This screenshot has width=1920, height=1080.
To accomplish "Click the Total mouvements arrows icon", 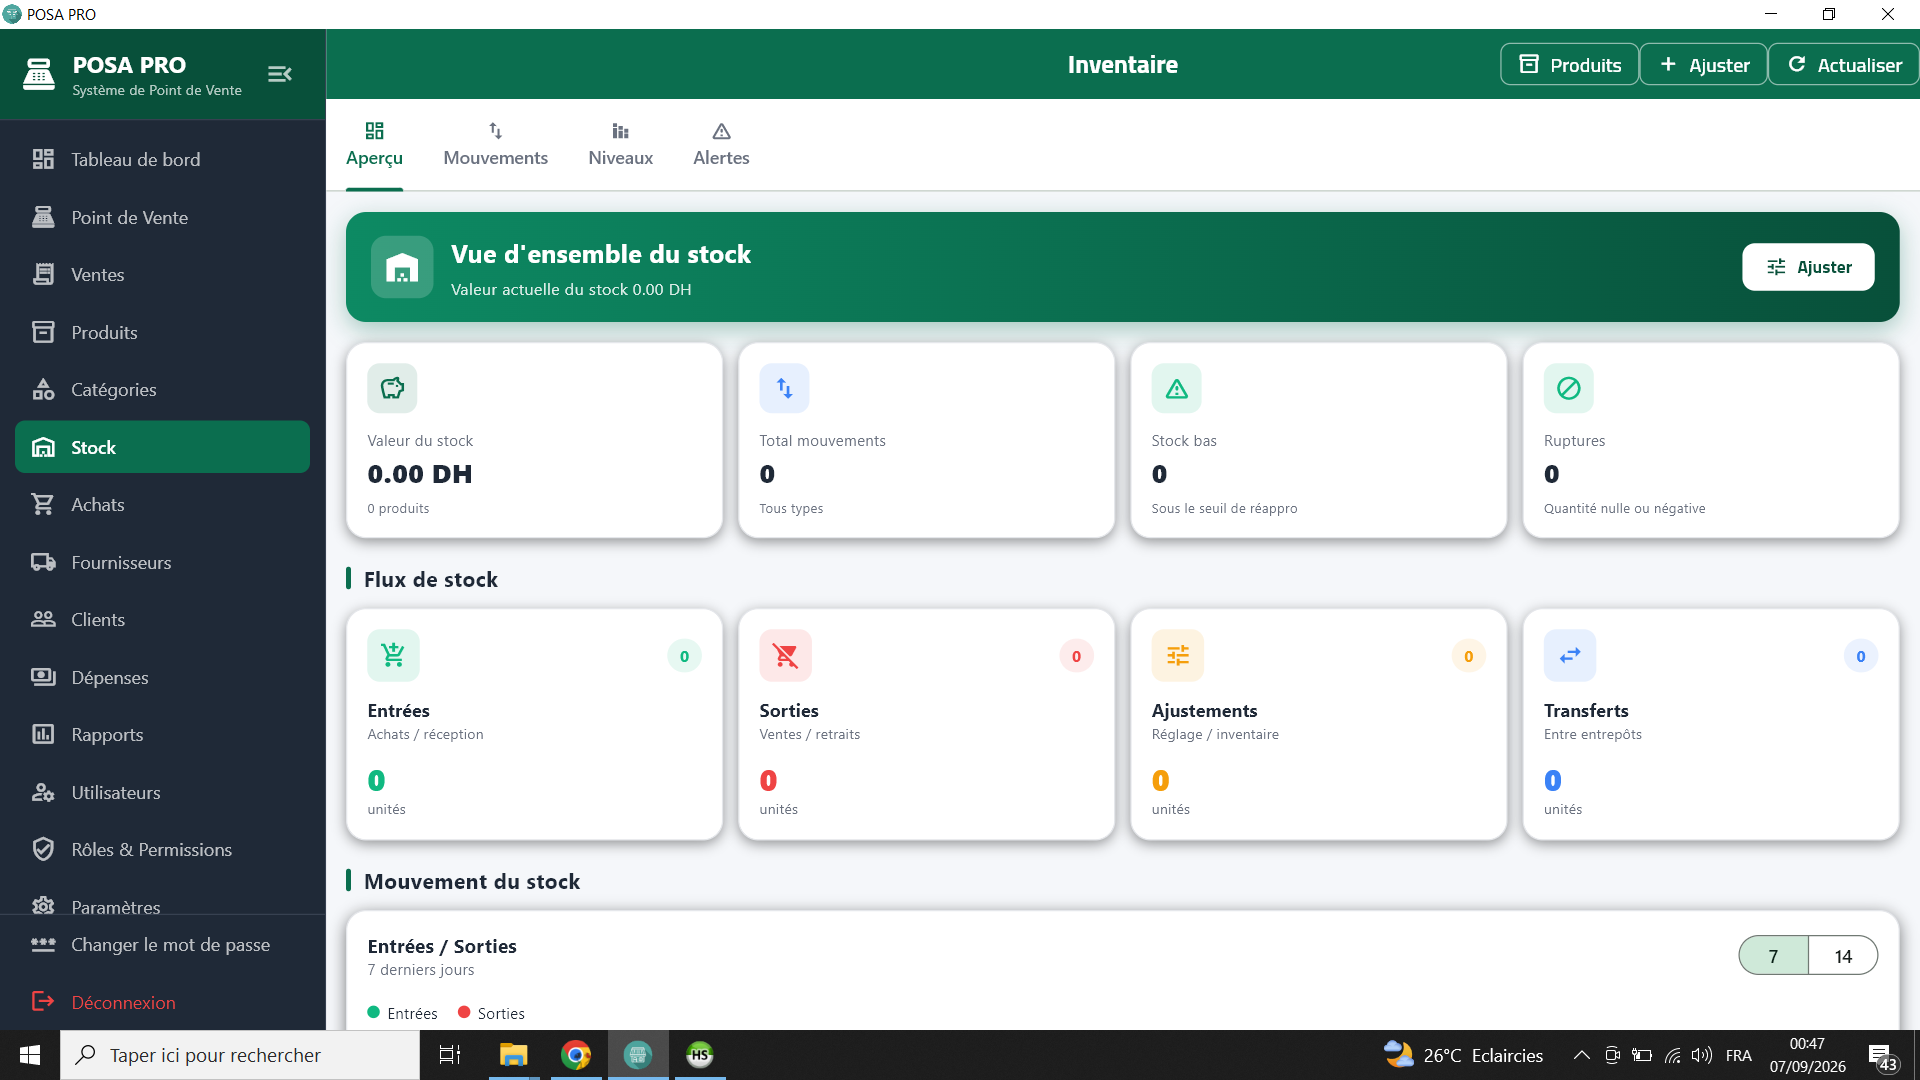I will 784,388.
